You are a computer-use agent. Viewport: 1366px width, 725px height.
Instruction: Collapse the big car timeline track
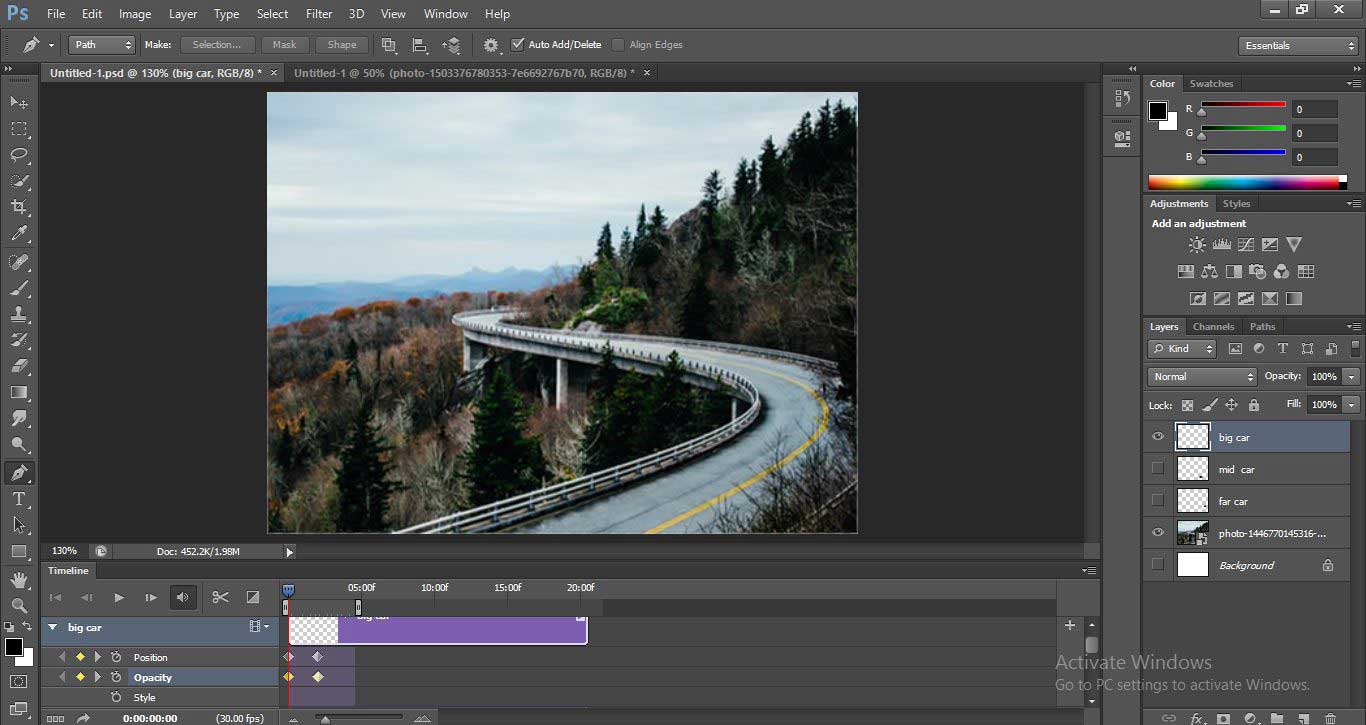(52, 628)
